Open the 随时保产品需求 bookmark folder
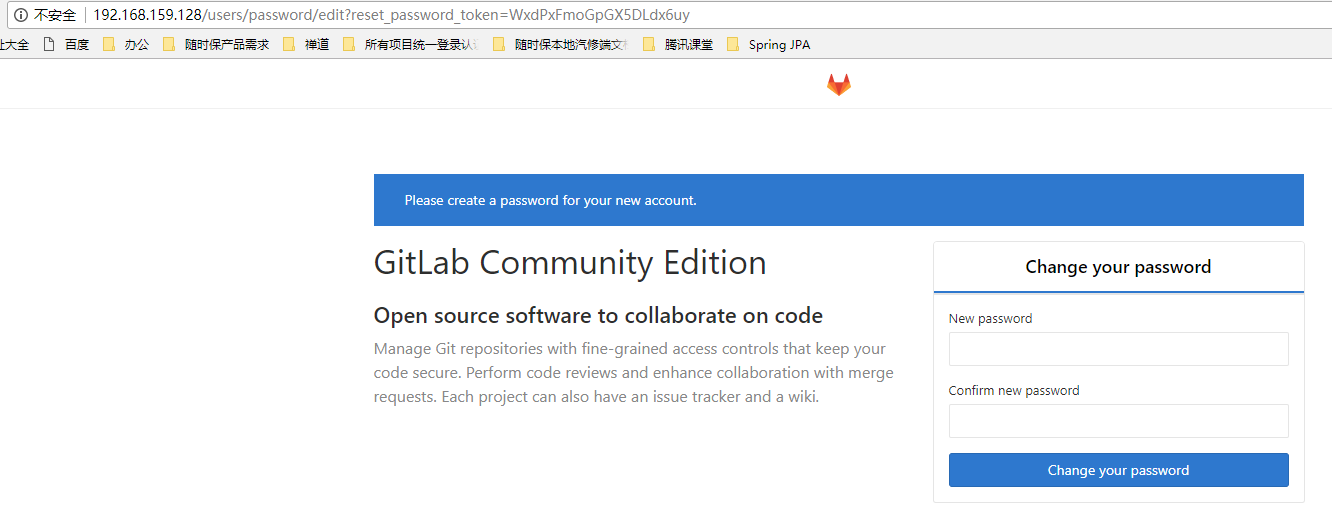1332x525 pixels. [x=216, y=44]
